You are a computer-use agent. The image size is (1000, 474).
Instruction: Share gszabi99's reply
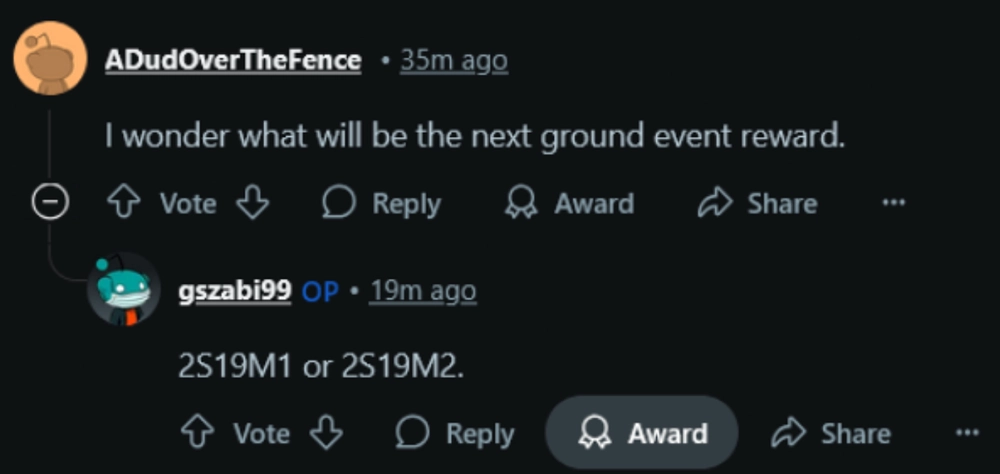[x=830, y=434]
